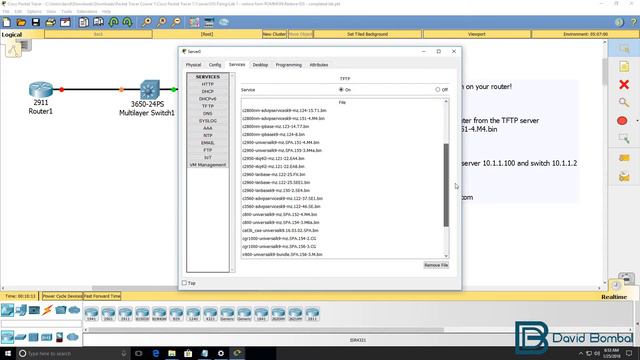Screen dimensions: 640x360
Task: Turn TFTP service On radio button
Action: tap(341, 89)
